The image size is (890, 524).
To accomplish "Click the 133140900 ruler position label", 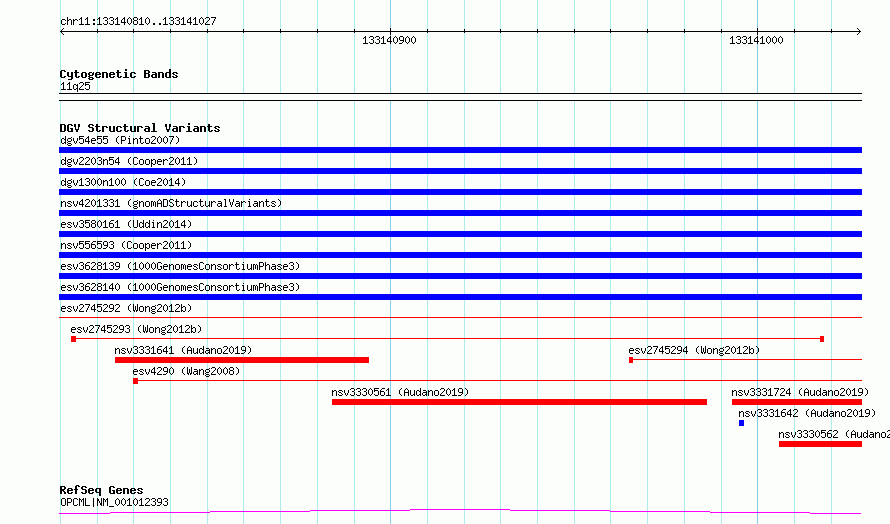I will (x=389, y=40).
